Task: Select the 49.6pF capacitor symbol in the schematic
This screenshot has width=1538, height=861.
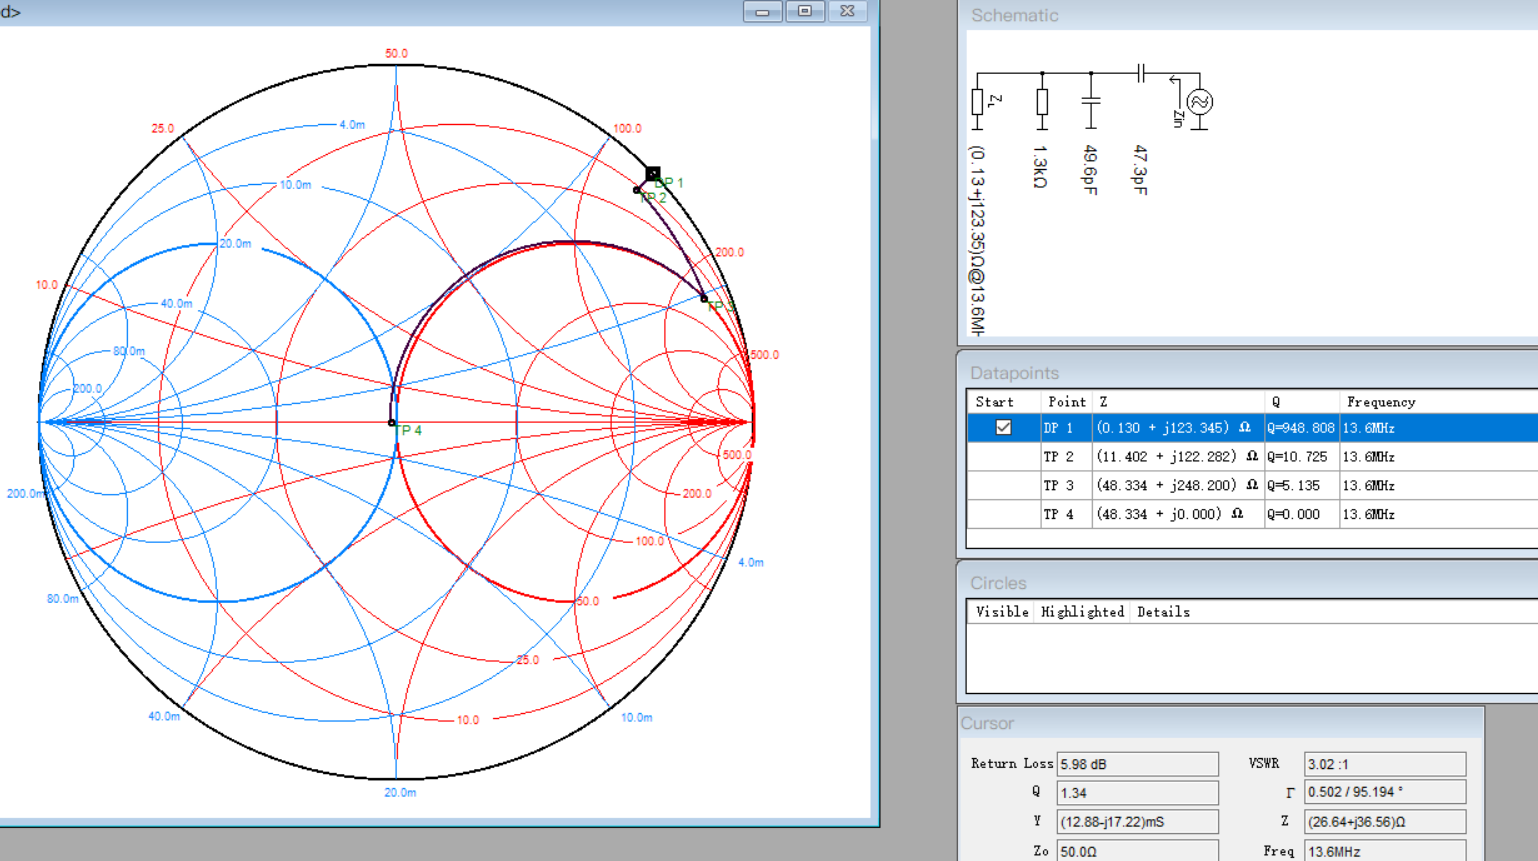Action: tap(1089, 102)
